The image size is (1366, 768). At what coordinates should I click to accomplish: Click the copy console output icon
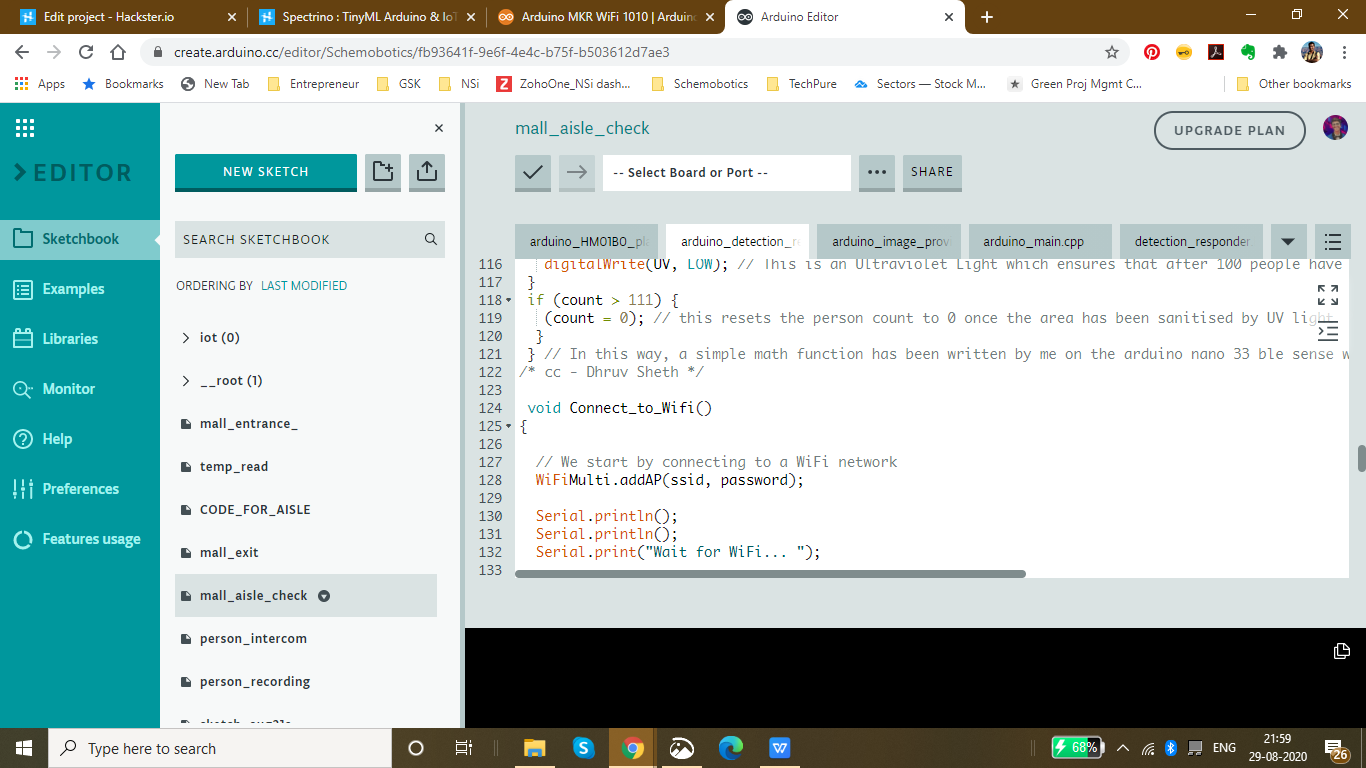pyautogui.click(x=1342, y=651)
